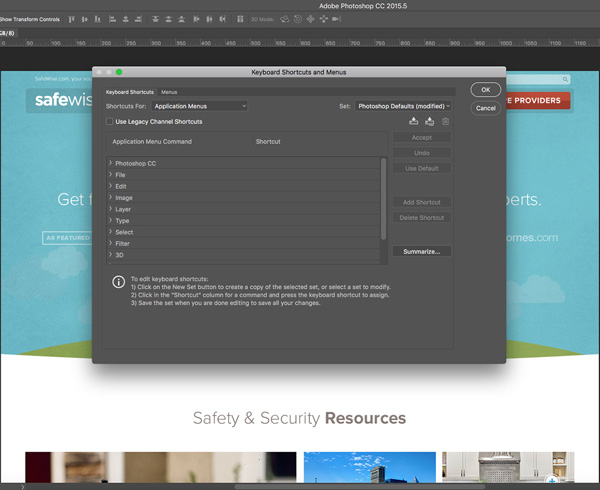
Task: Click the command list vertical scrollbar
Action: click(x=383, y=199)
